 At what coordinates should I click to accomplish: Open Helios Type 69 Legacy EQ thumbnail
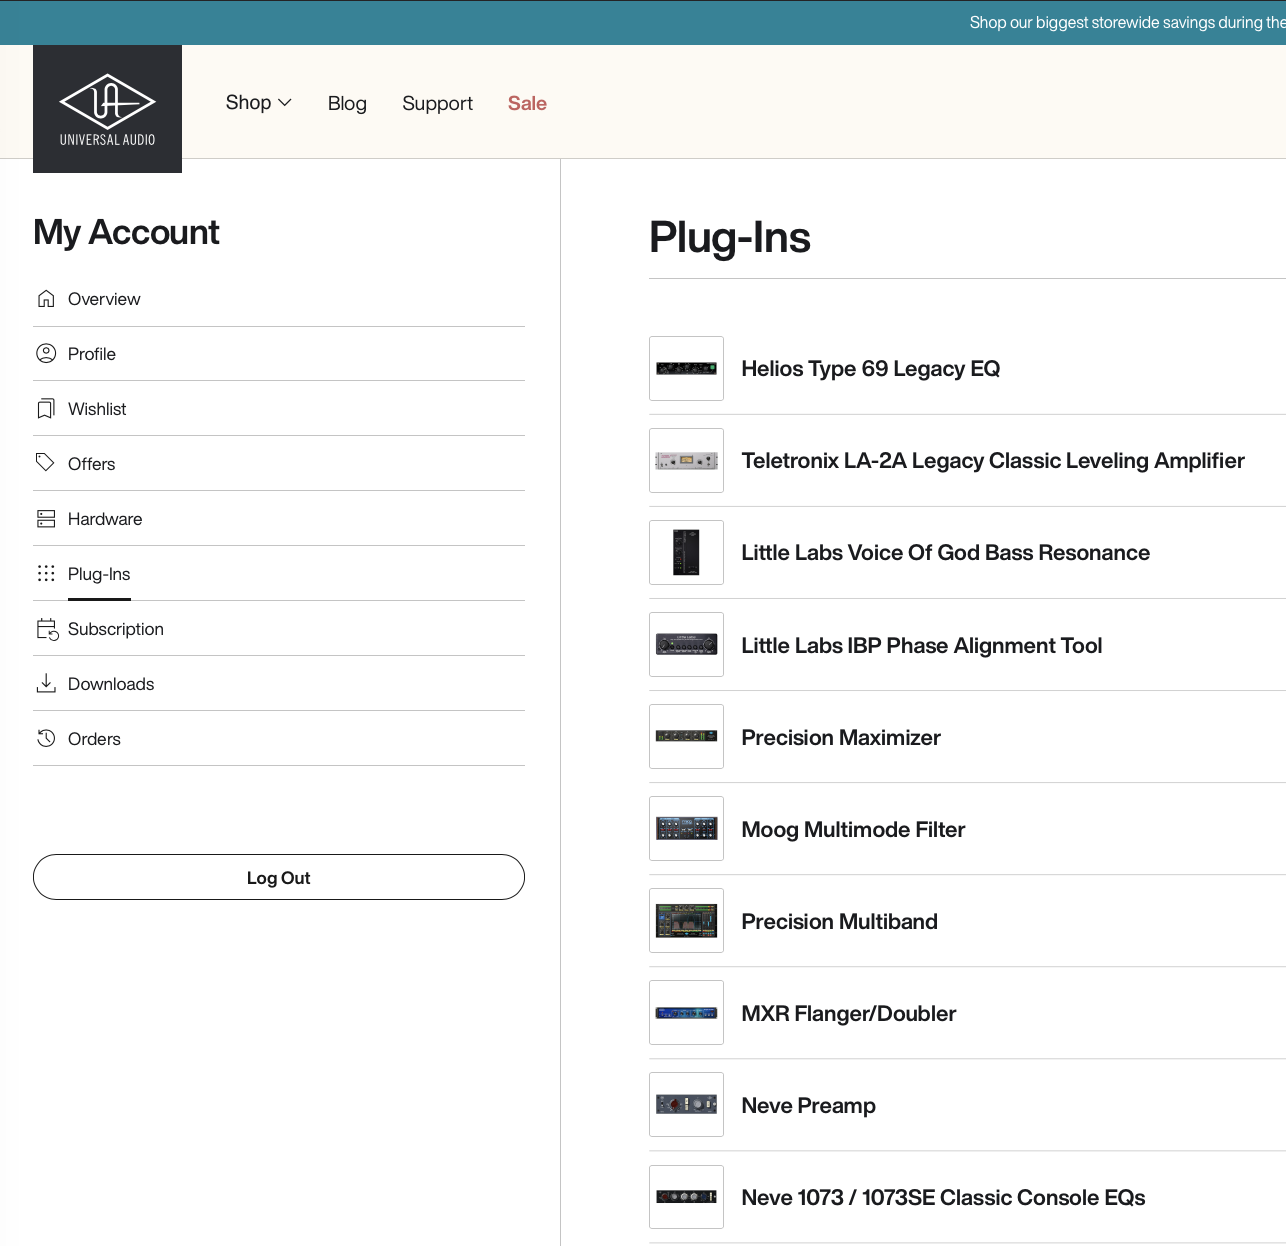tap(686, 369)
